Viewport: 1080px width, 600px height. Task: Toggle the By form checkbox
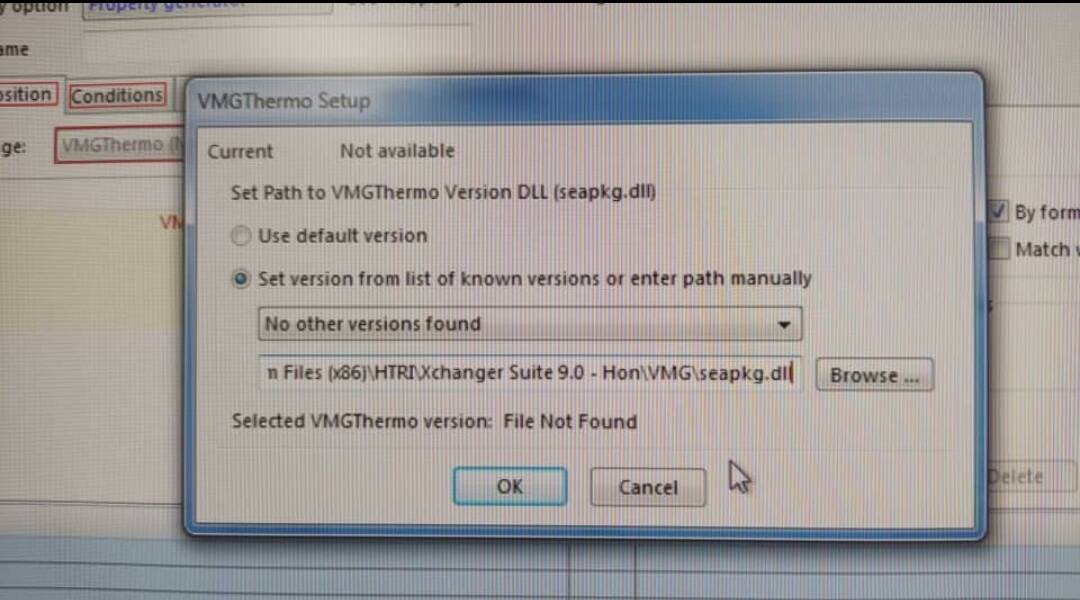pyautogui.click(x=997, y=211)
